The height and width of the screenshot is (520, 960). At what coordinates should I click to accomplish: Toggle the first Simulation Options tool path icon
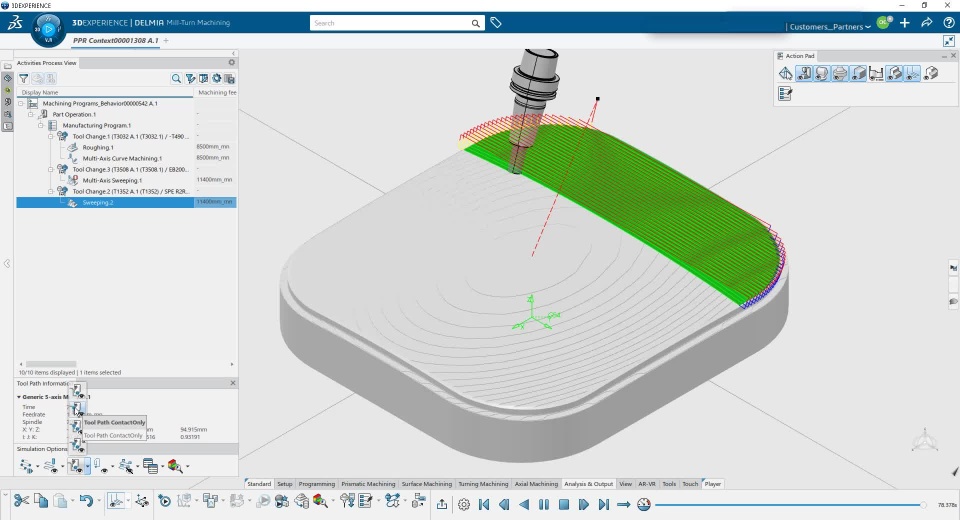point(26,466)
